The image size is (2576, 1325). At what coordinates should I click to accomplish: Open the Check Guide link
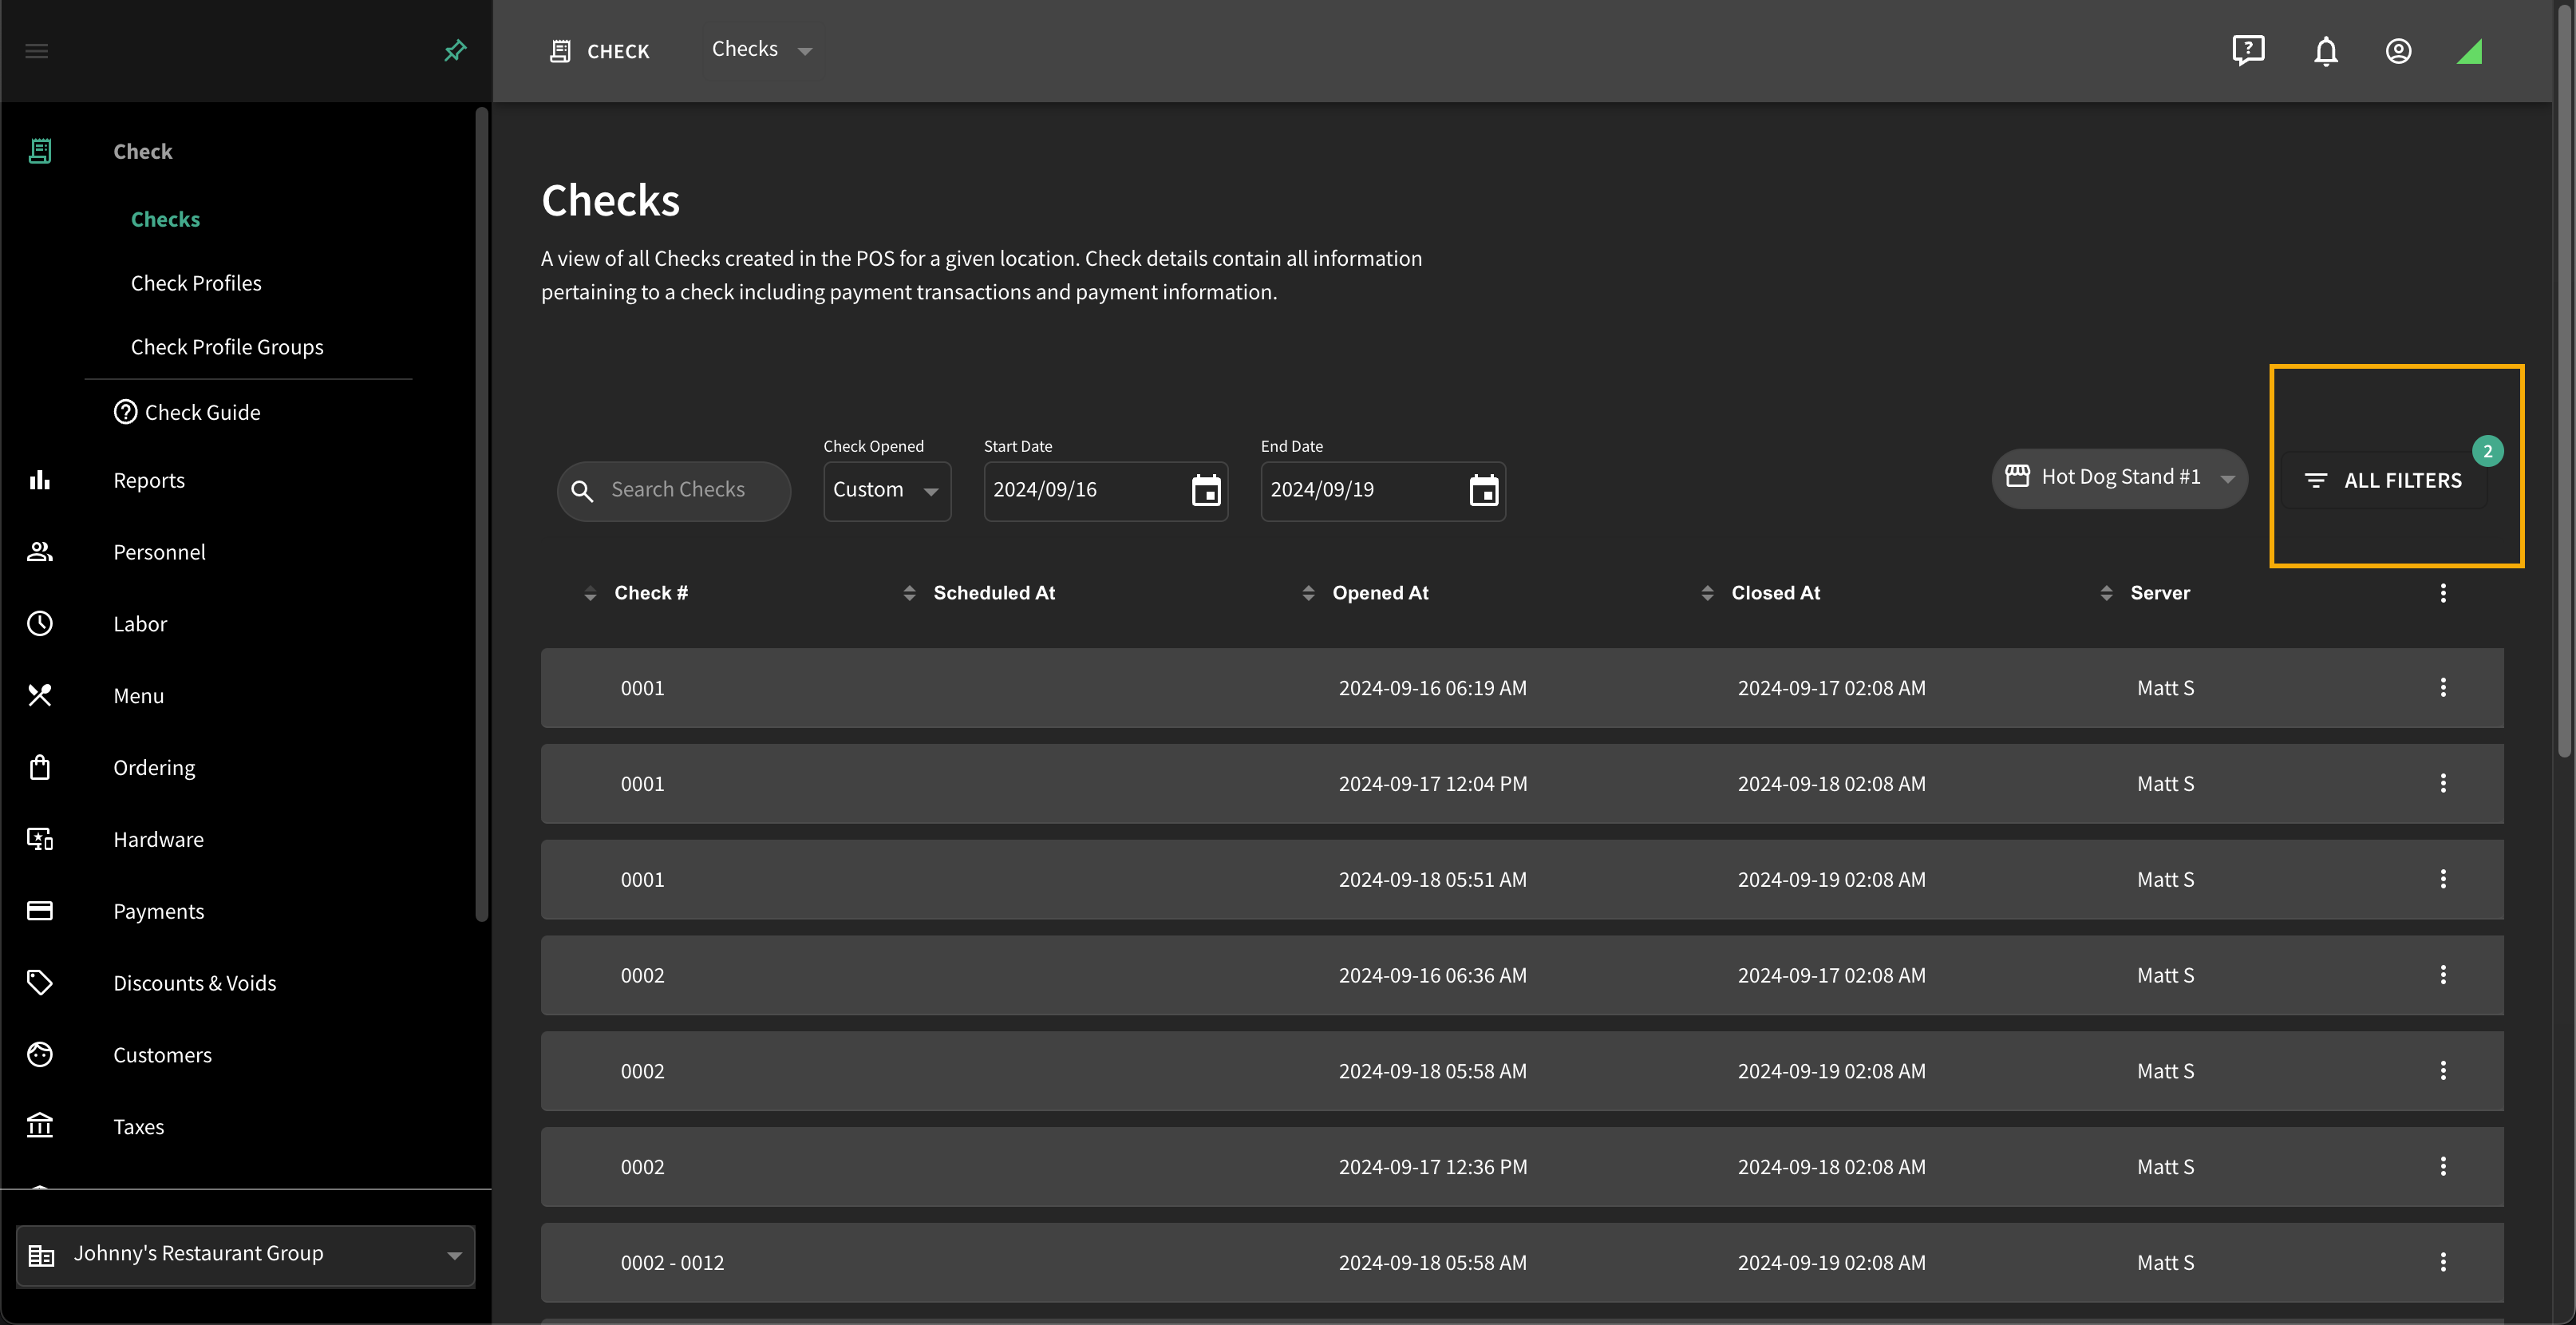point(187,412)
